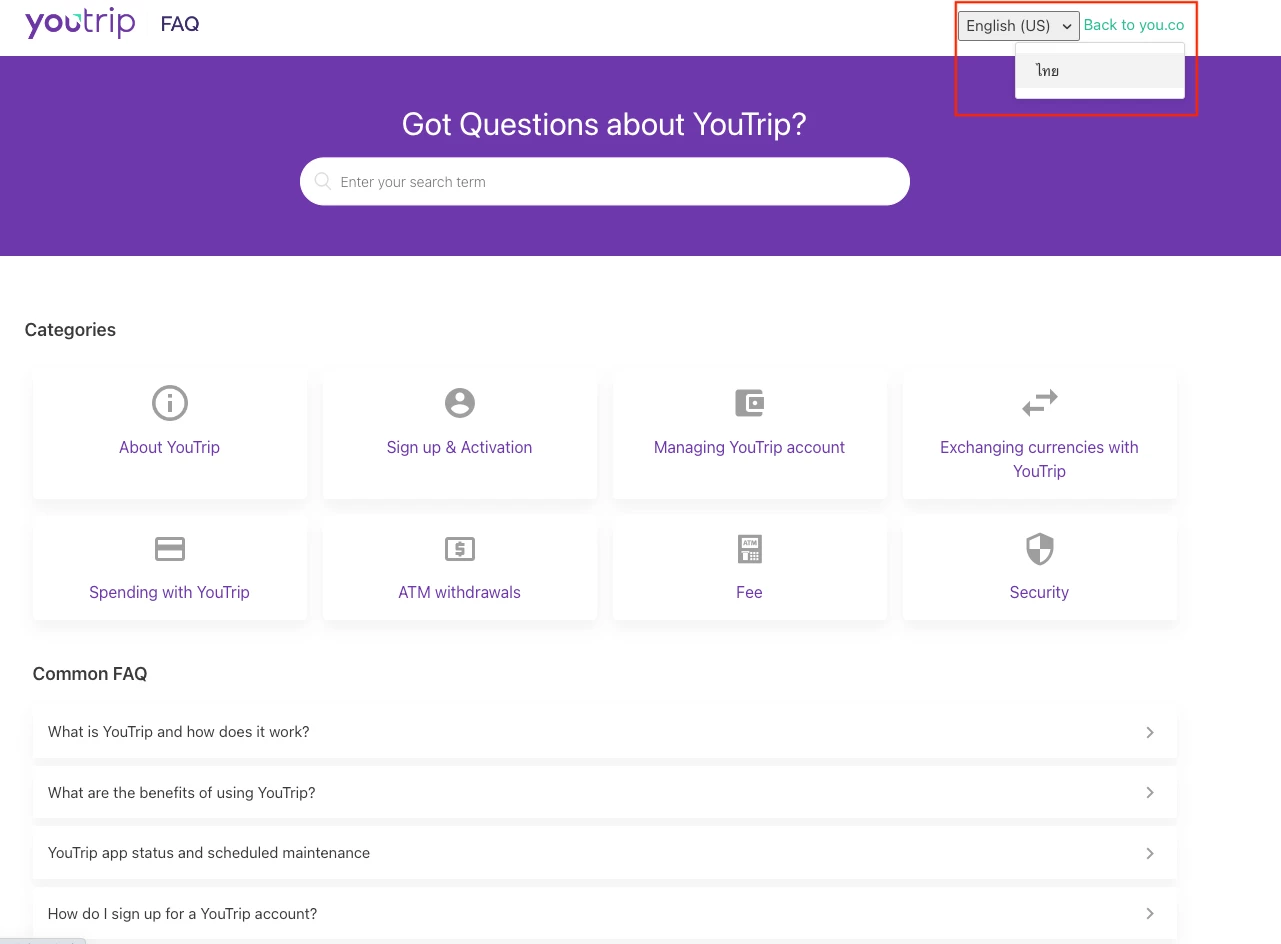This screenshot has width=1281, height=944.
Task: Click the ATM withdrawals dollar icon
Action: (460, 549)
